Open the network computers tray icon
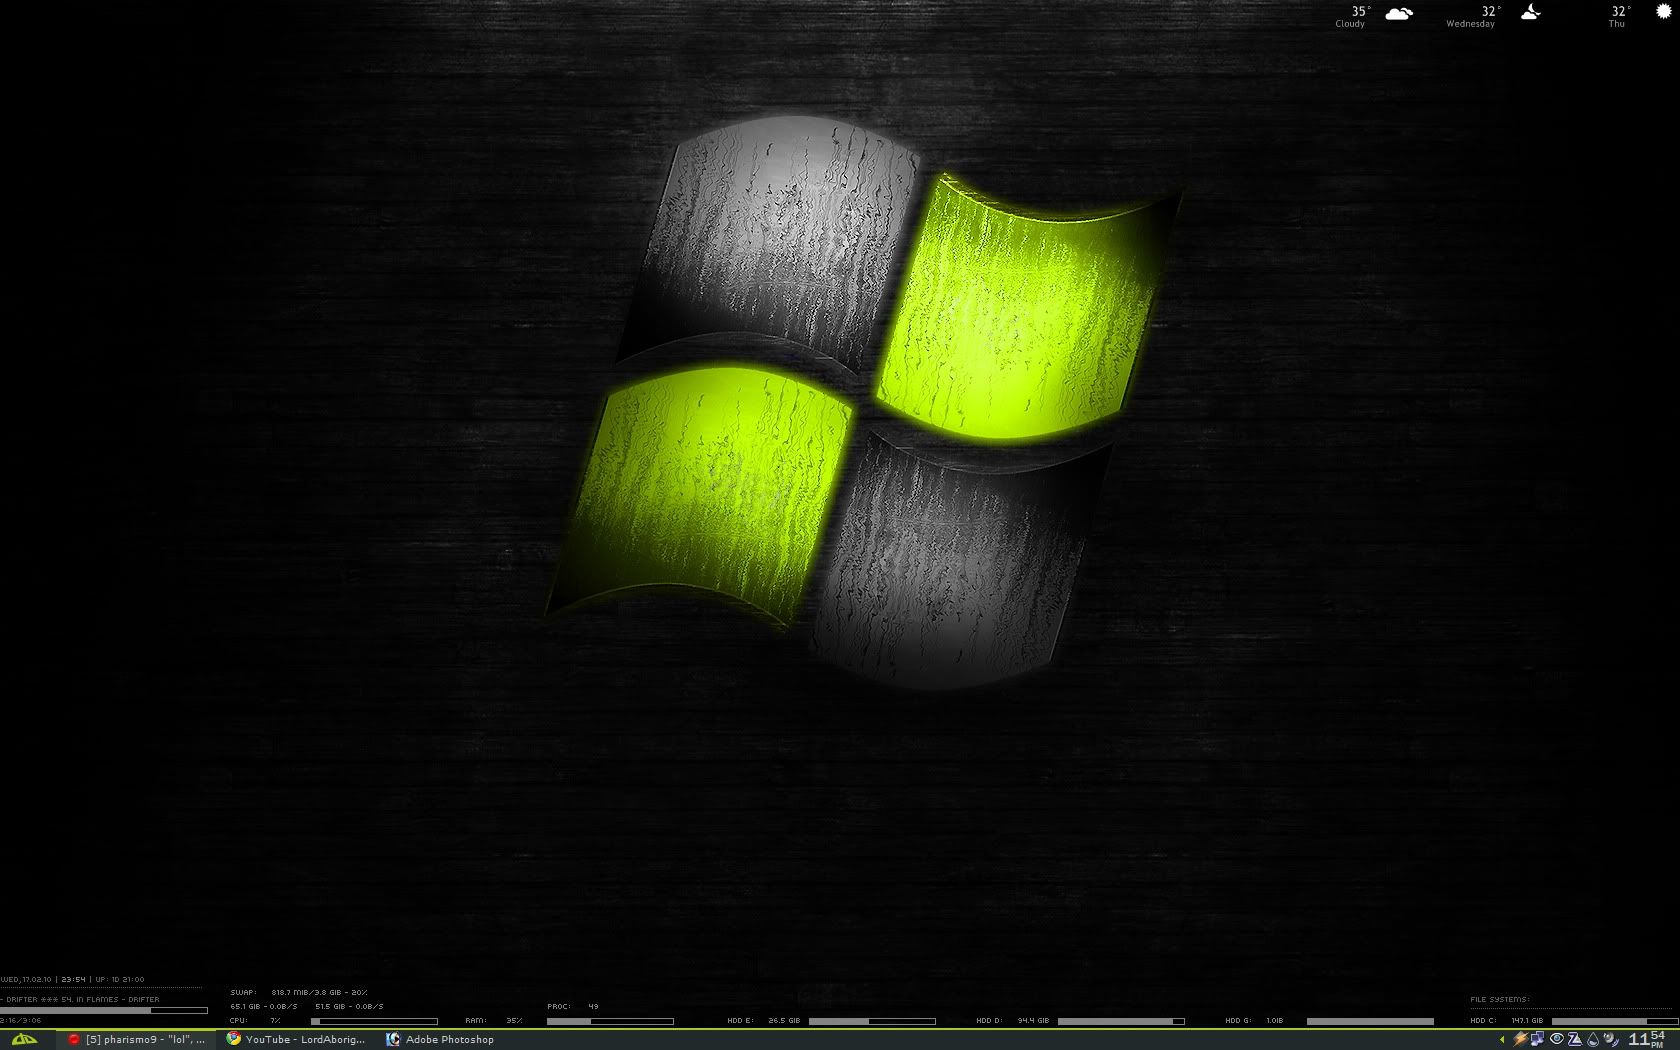The width and height of the screenshot is (1680, 1050). [x=1537, y=1040]
